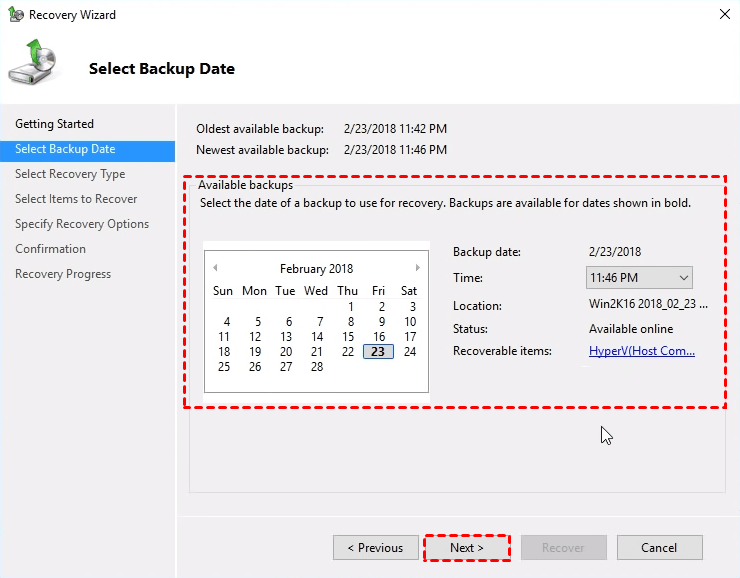The width and height of the screenshot is (740, 578).
Task: Select February 19 in the calendar
Action: click(255, 352)
